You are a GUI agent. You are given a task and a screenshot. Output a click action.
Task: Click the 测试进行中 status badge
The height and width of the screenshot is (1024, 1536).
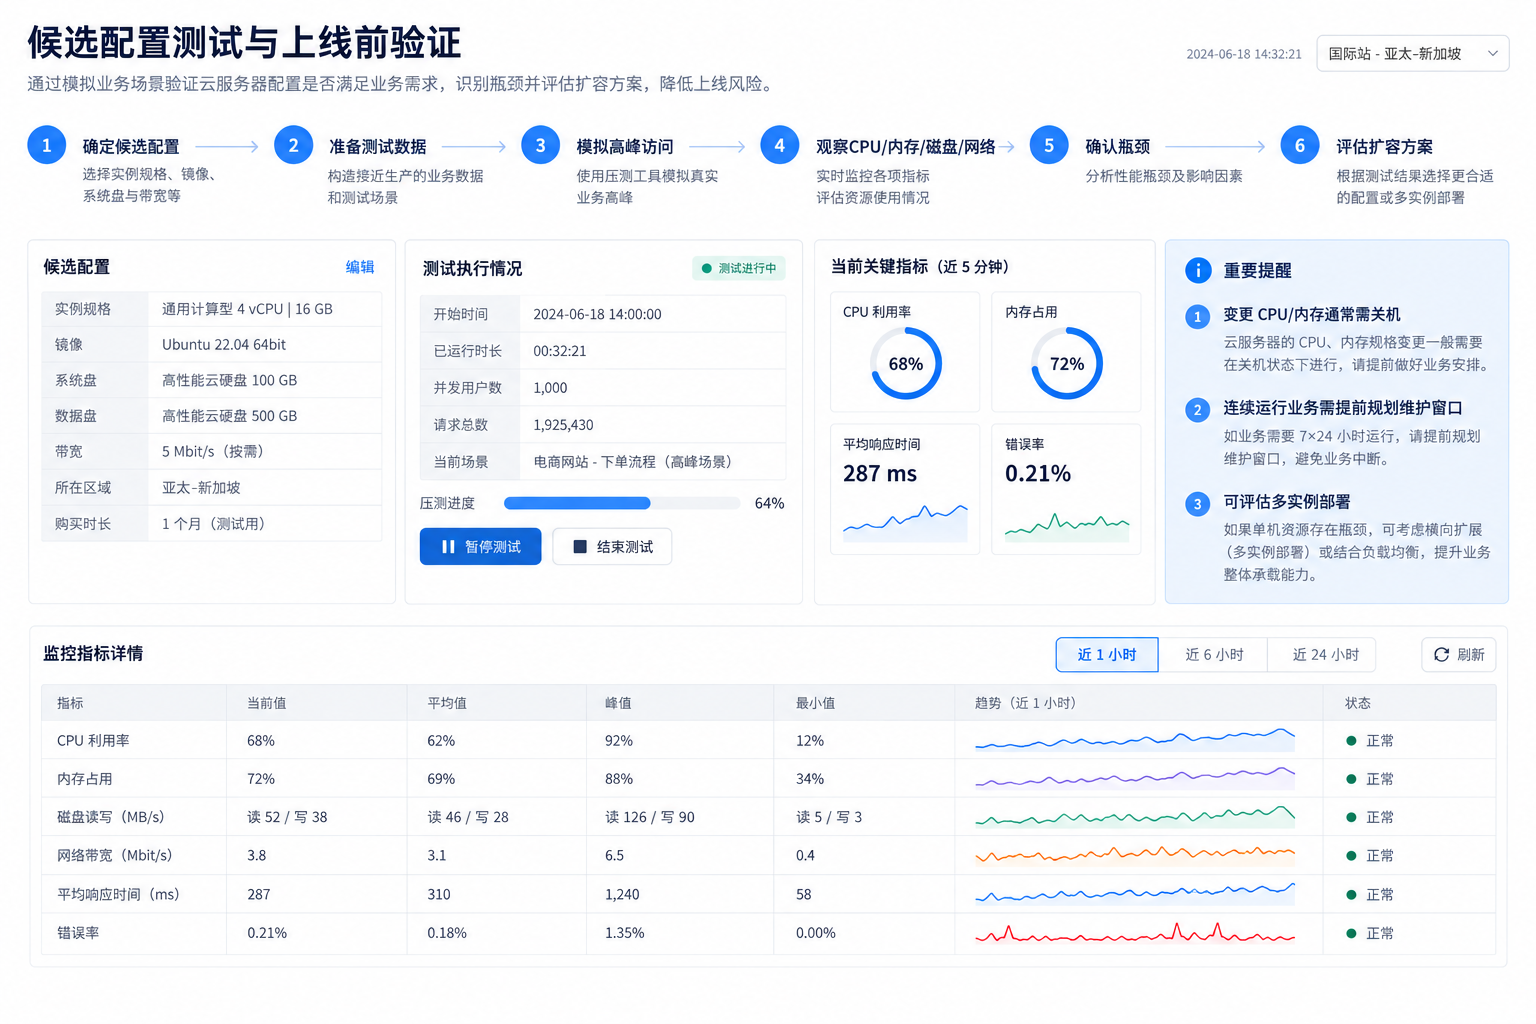(x=739, y=268)
